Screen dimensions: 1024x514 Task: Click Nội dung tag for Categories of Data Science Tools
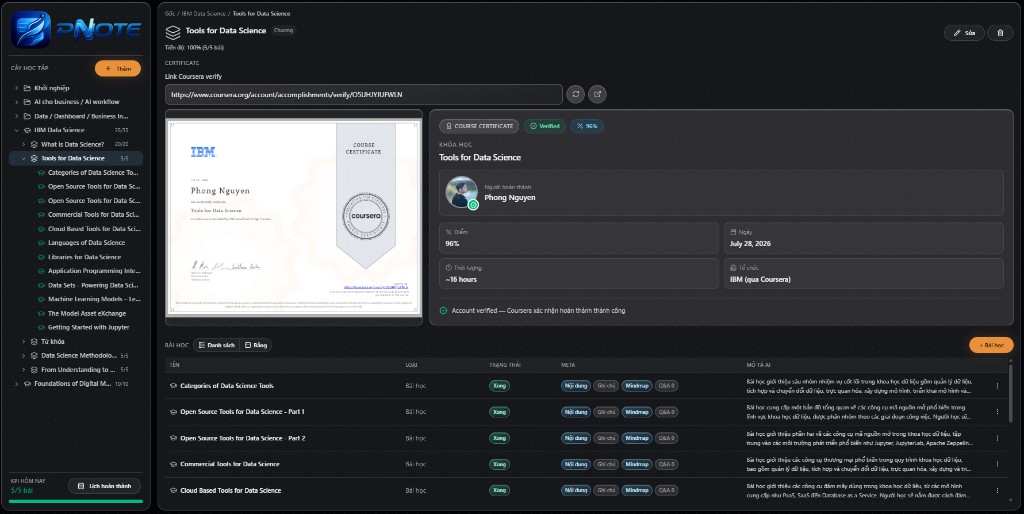(x=576, y=386)
